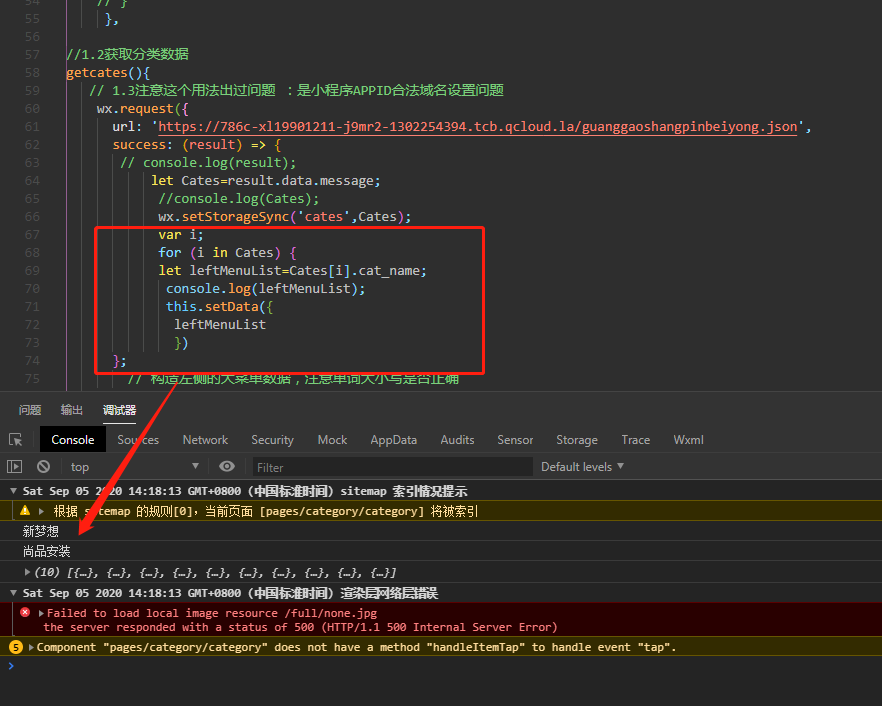Viewport: 882px width, 706px height.
Task: Click the red error circle icon
Action: point(25,613)
